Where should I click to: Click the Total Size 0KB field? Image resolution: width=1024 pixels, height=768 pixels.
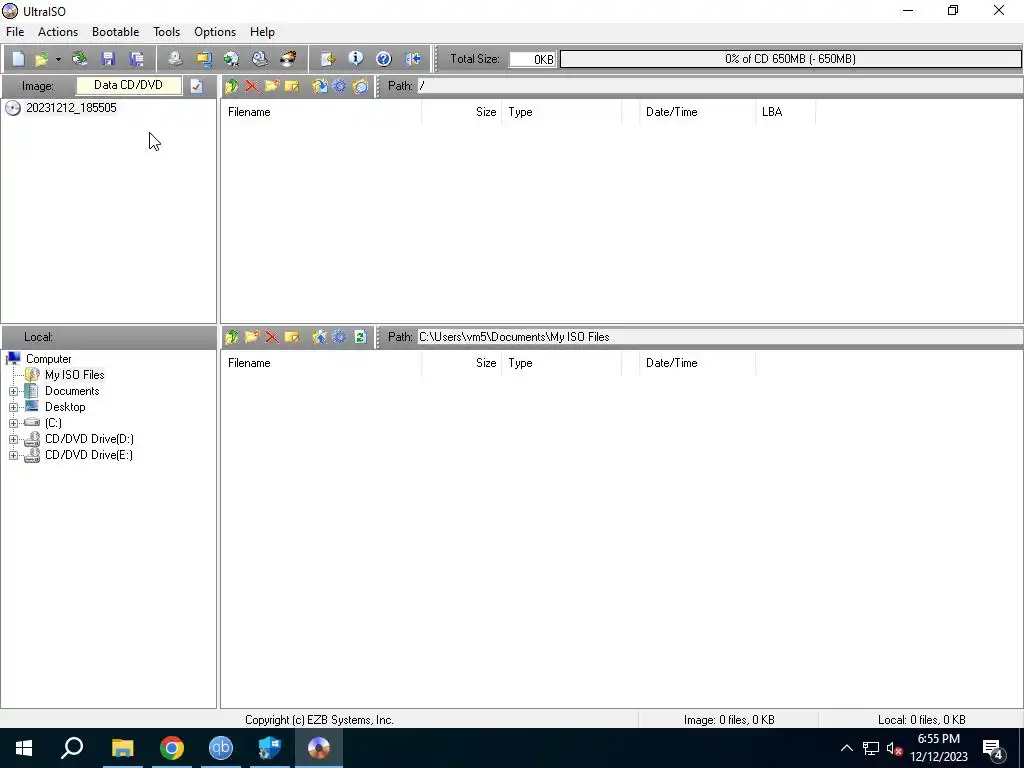[532, 59]
